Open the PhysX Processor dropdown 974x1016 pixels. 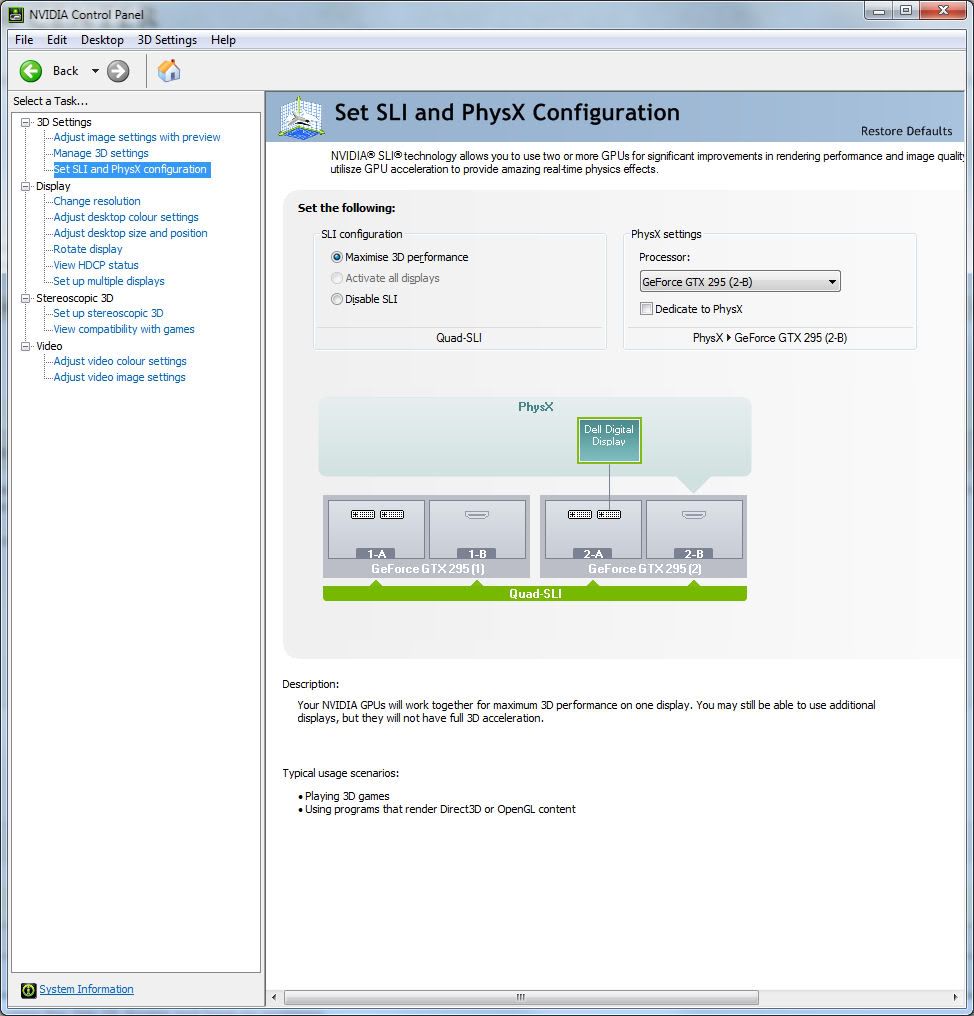coord(739,282)
